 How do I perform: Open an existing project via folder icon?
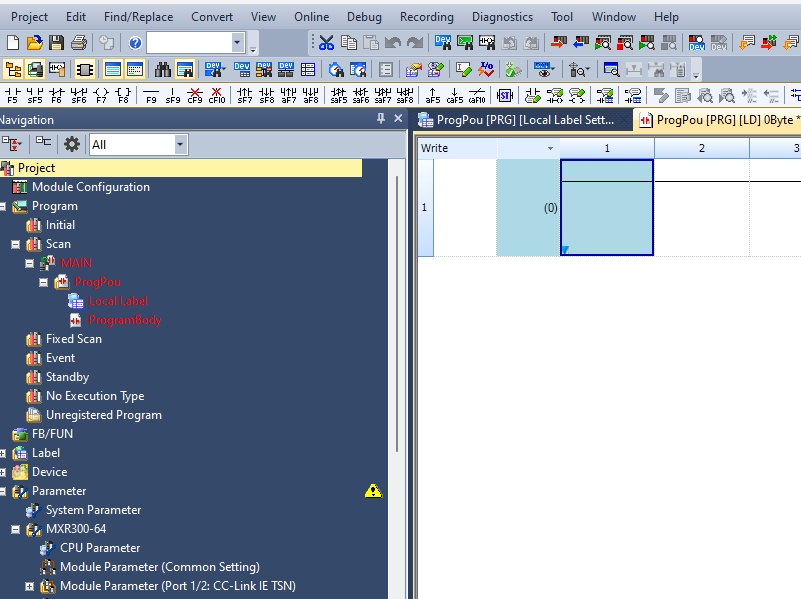pyautogui.click(x=35, y=42)
